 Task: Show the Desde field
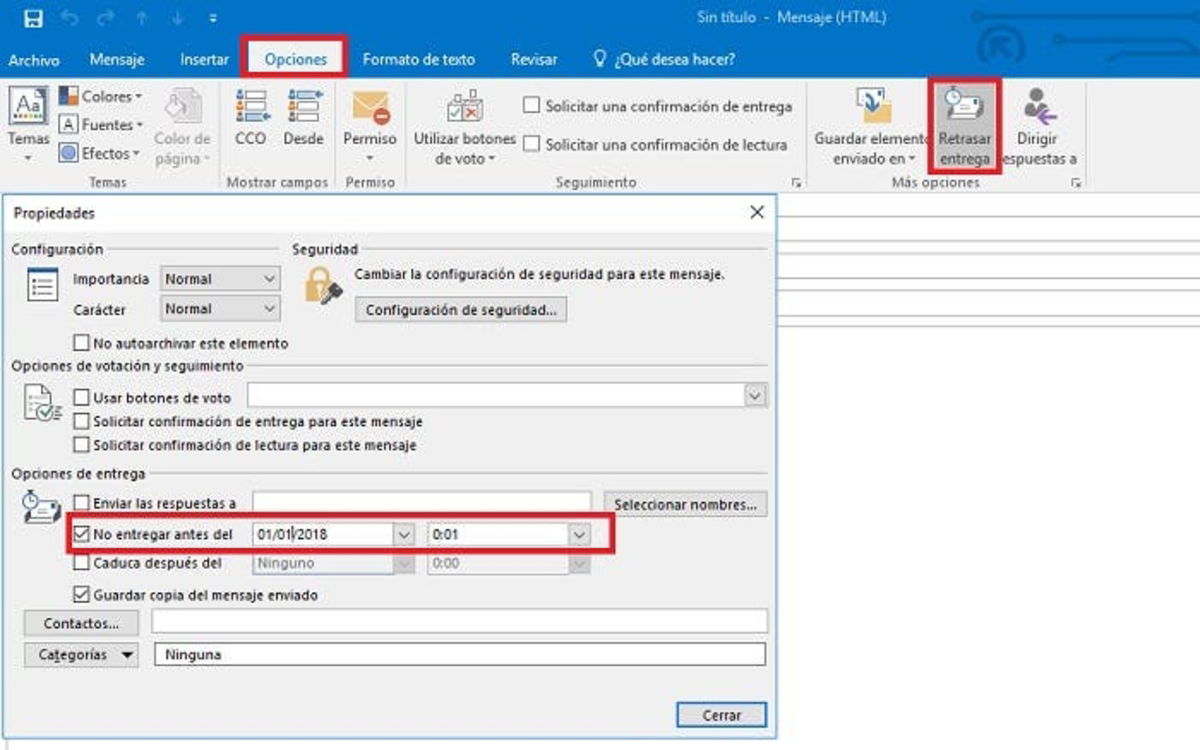303,118
